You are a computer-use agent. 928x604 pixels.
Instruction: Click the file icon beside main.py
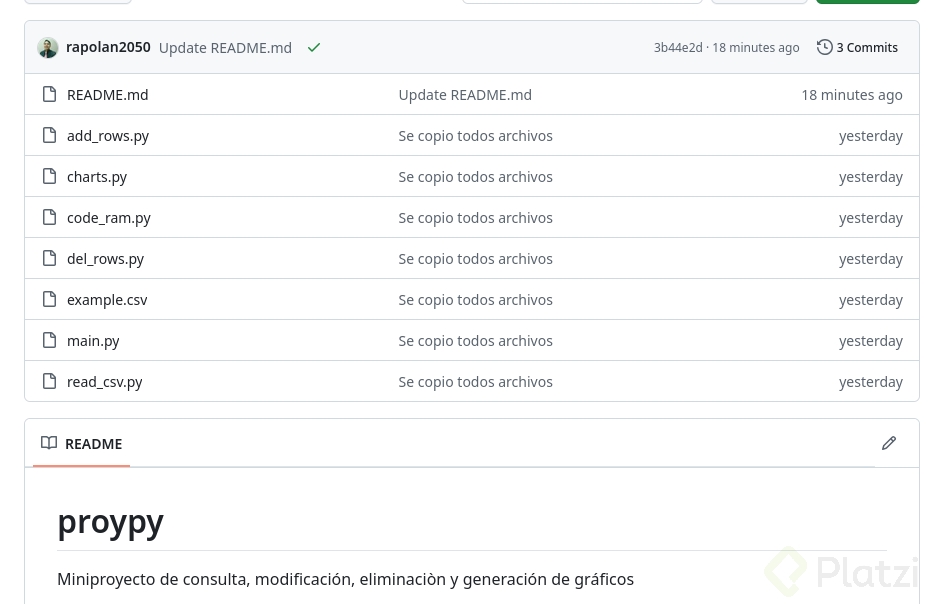click(49, 340)
